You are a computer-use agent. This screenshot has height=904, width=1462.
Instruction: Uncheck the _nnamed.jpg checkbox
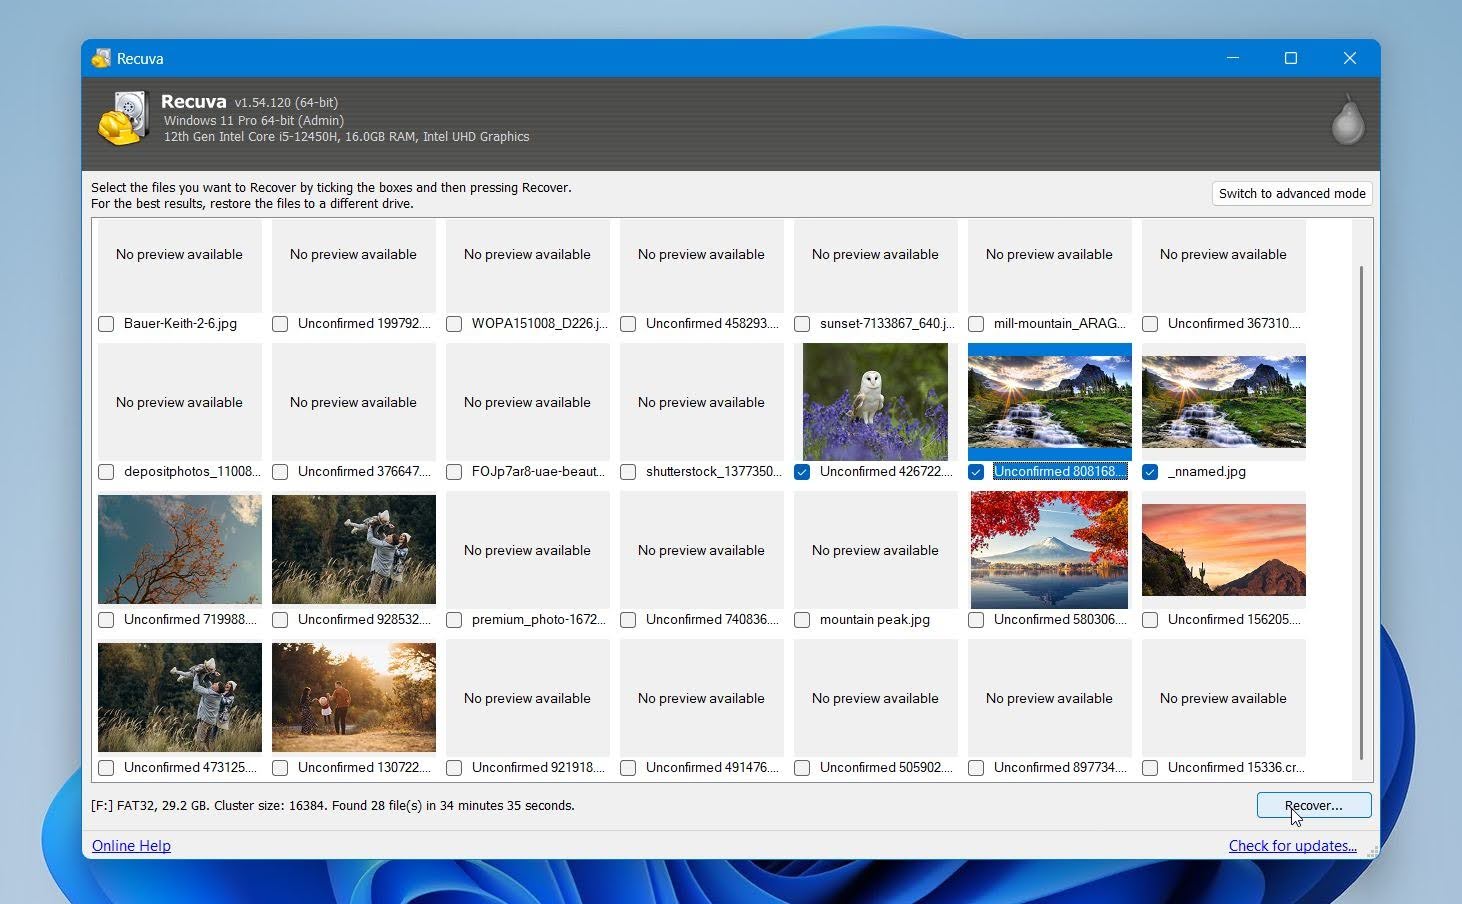click(x=1150, y=472)
